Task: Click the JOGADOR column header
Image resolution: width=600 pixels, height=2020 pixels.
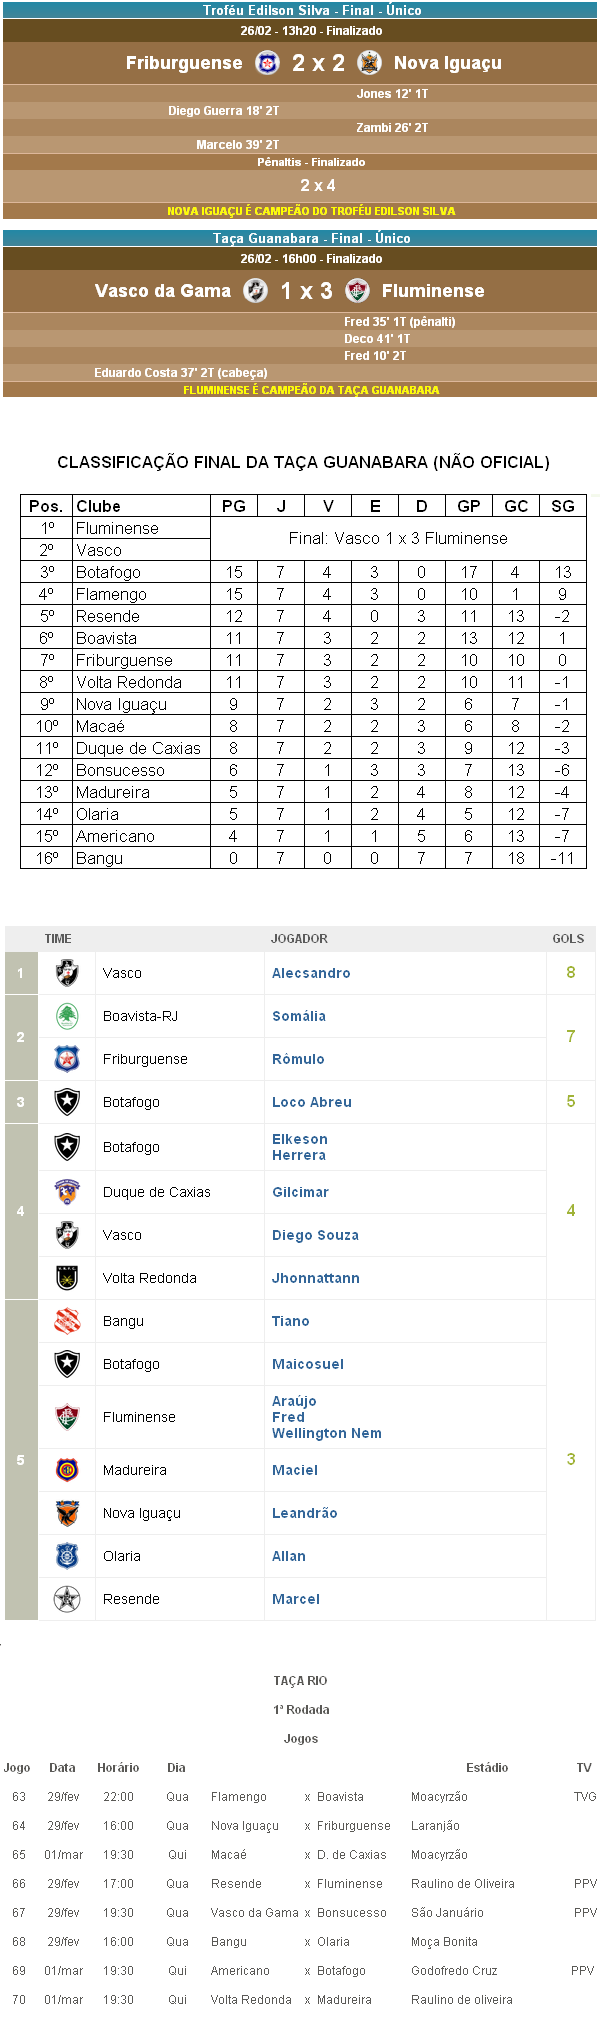Action: pyautogui.click(x=299, y=939)
